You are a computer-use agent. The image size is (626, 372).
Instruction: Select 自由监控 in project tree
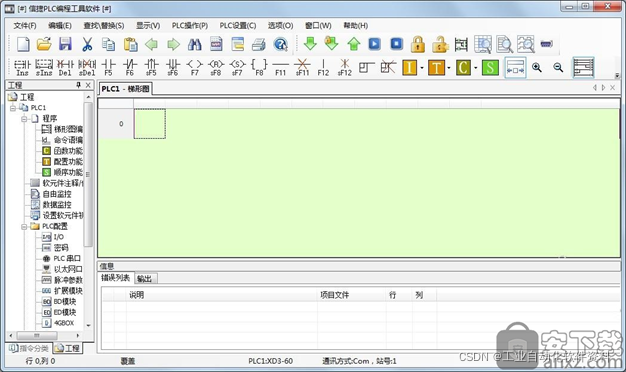57,194
